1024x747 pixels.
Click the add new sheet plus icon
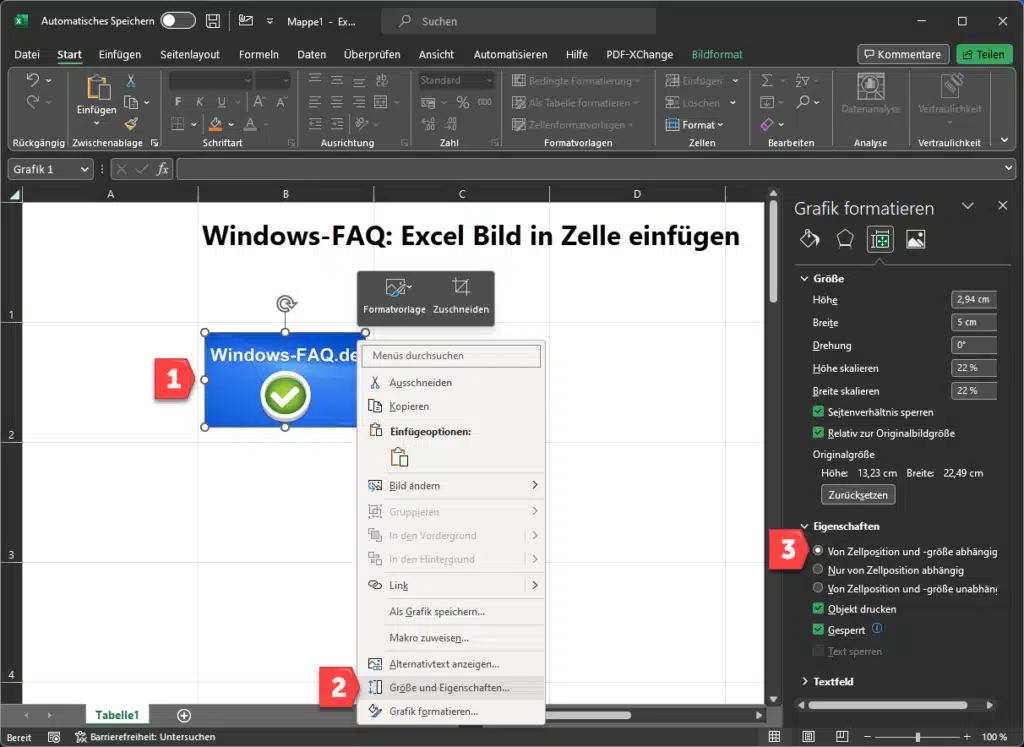[x=184, y=716]
